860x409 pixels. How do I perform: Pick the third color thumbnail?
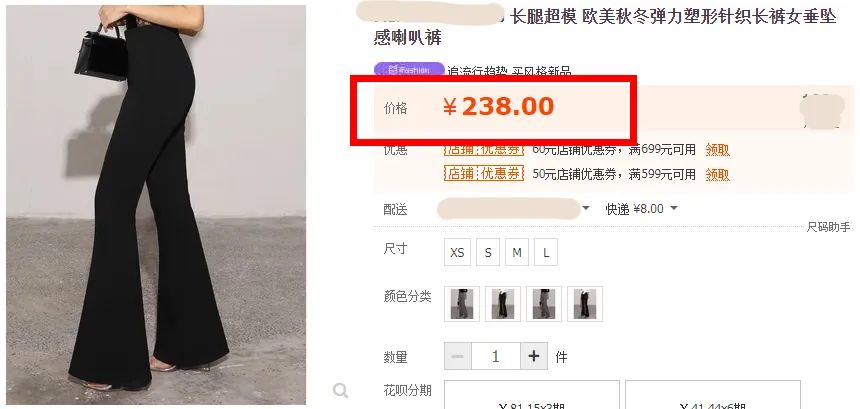tap(544, 304)
